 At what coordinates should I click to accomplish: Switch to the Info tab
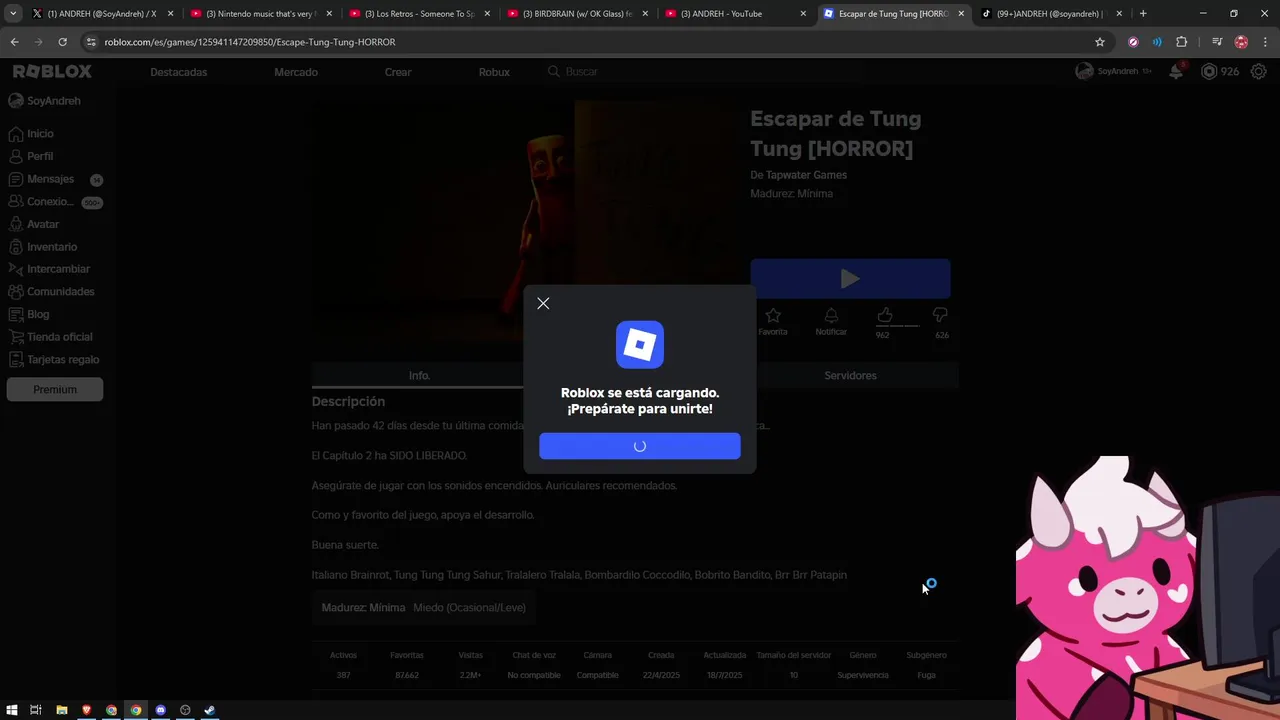coord(419,375)
